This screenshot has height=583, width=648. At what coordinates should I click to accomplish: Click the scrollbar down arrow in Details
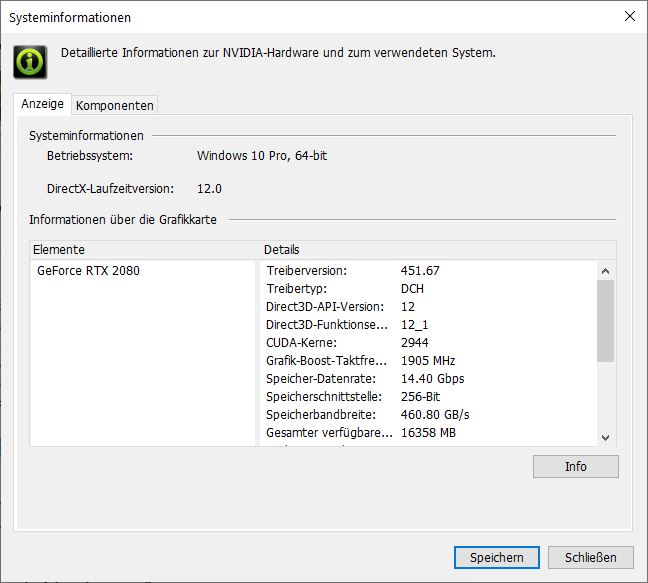(605, 438)
